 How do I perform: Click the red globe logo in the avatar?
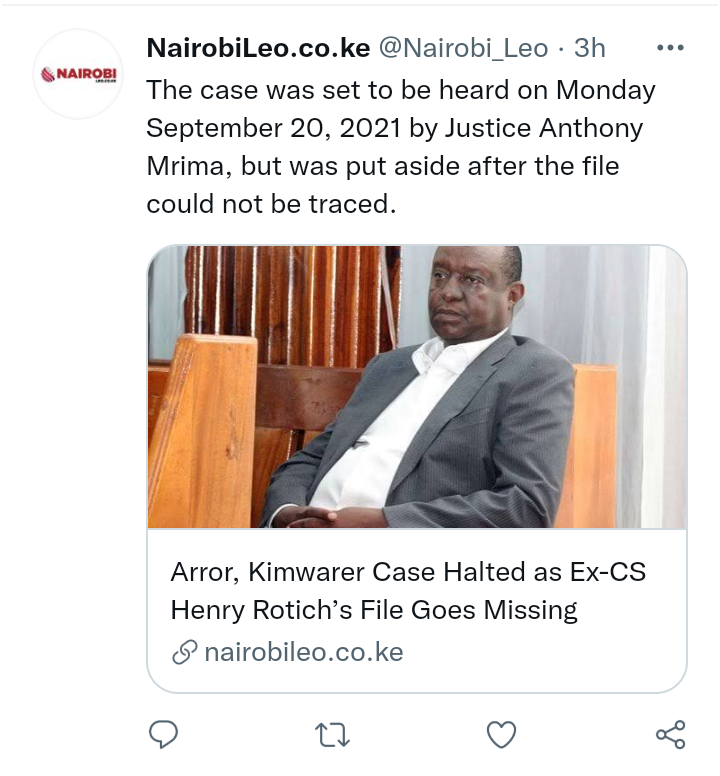click(48, 75)
